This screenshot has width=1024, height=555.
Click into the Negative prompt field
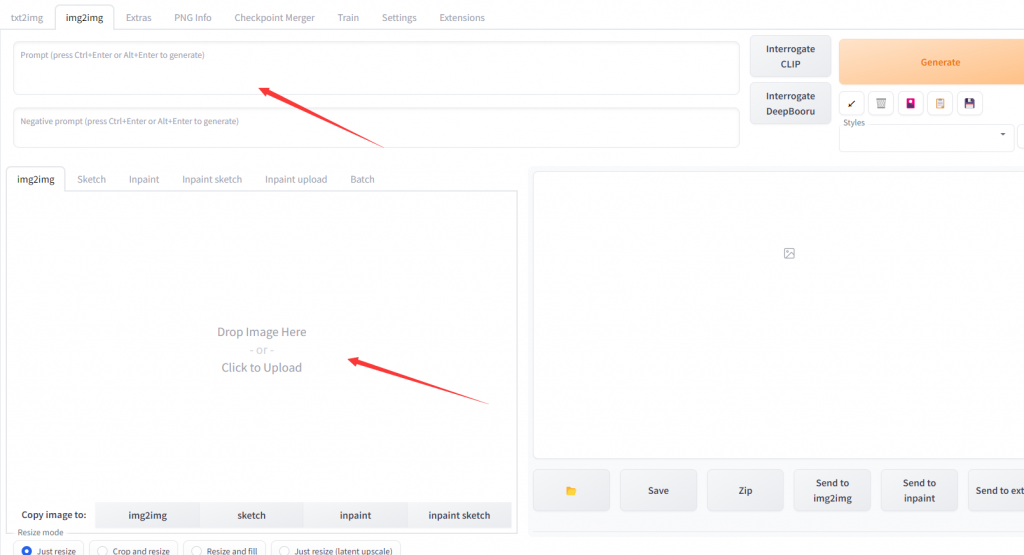click(x=376, y=128)
